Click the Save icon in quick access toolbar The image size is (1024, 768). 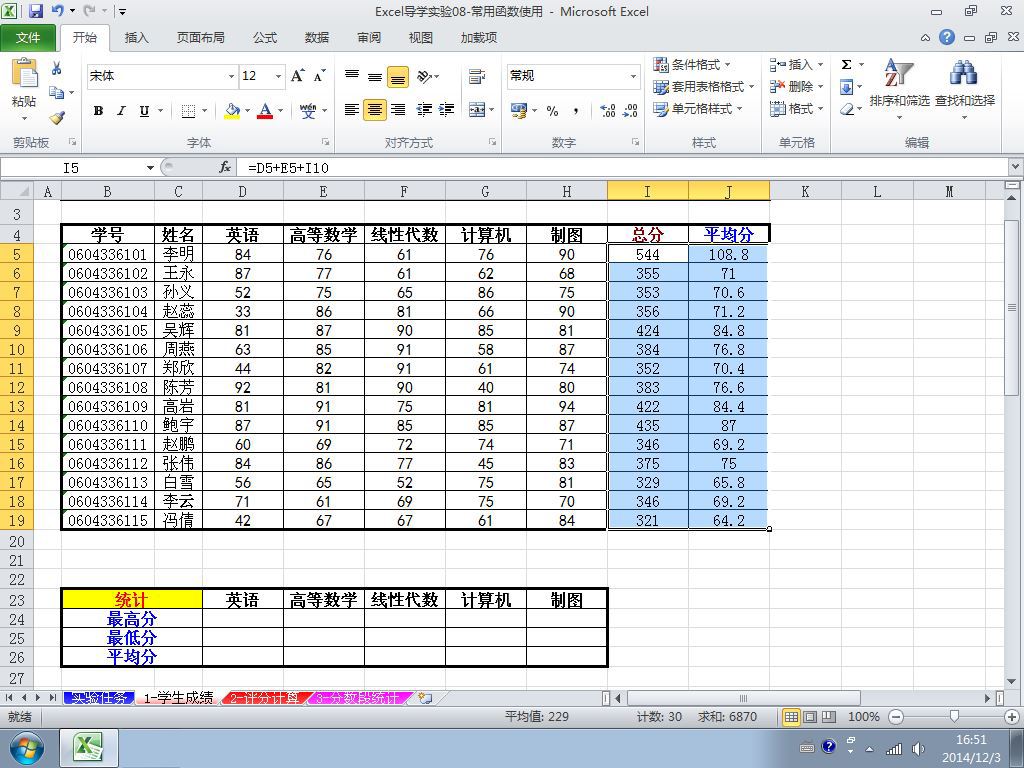[x=35, y=11]
